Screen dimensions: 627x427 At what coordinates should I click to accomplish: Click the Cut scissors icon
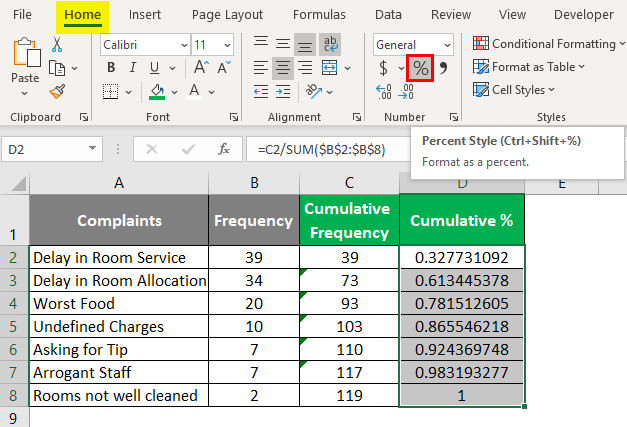(56, 45)
